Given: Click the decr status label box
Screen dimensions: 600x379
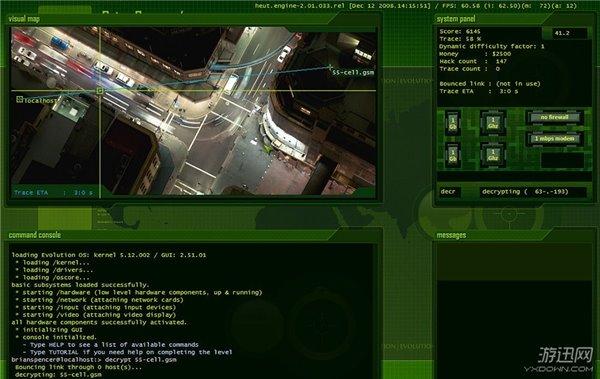Looking at the screenshot, I should point(450,192).
